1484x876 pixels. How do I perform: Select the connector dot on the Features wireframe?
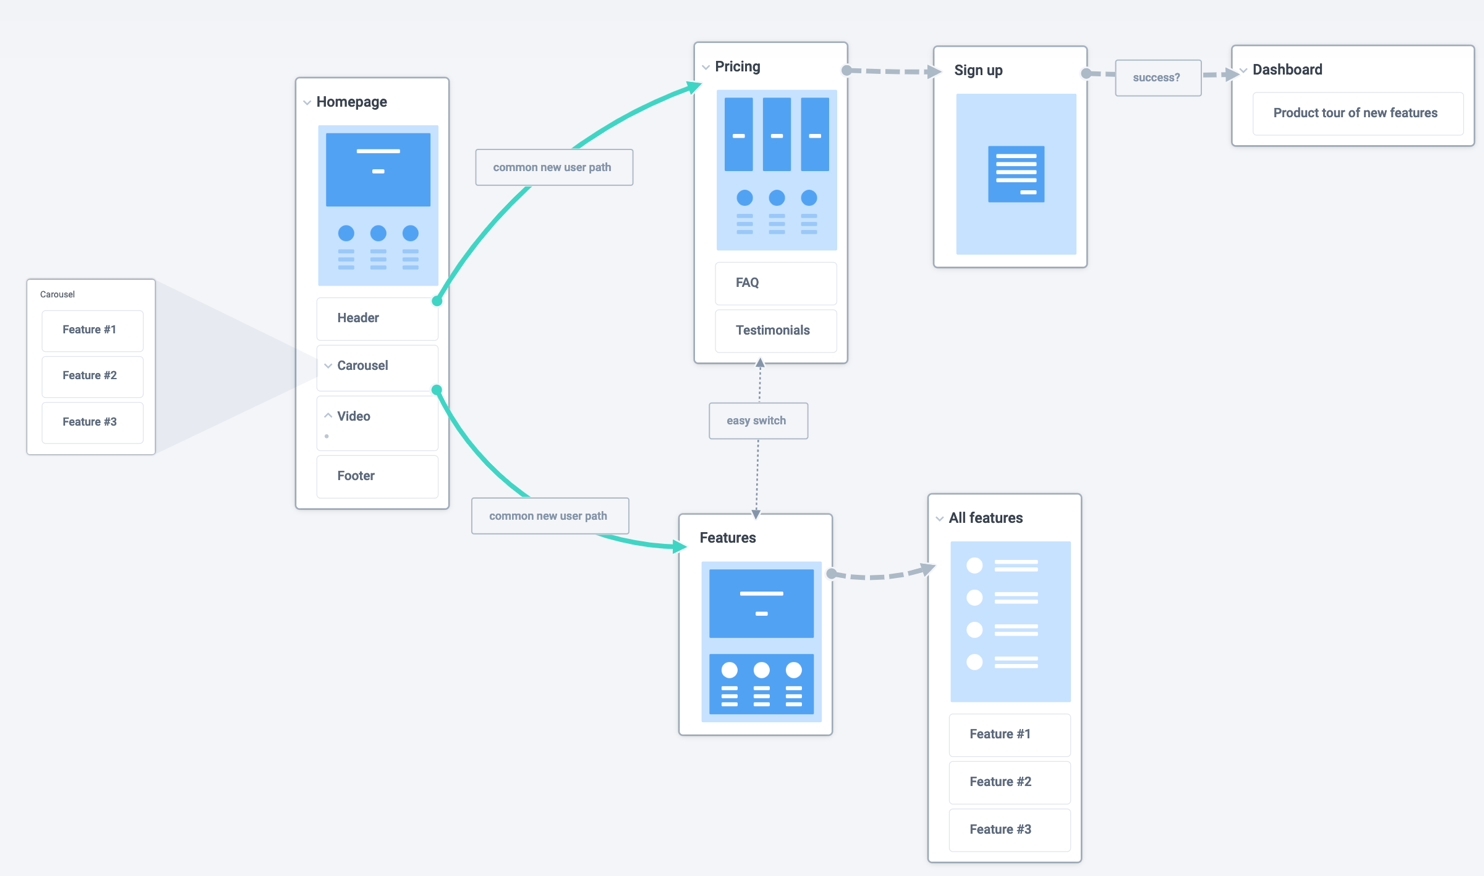829,573
